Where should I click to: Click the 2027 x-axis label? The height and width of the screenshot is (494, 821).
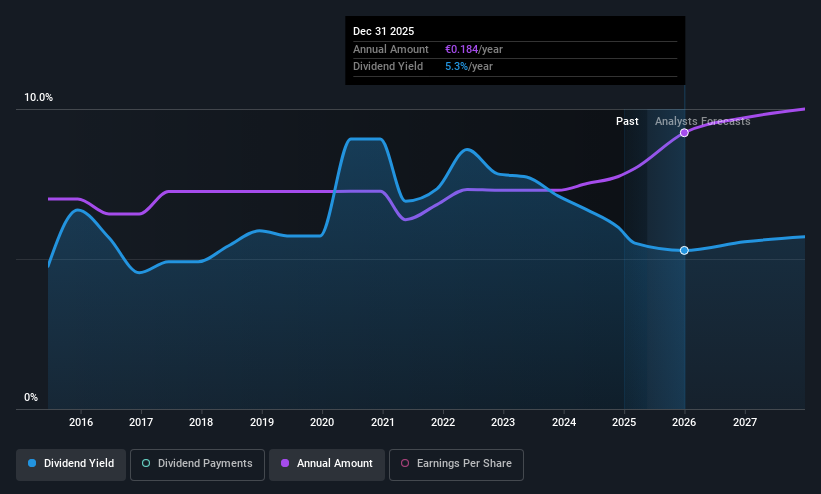[745, 422]
